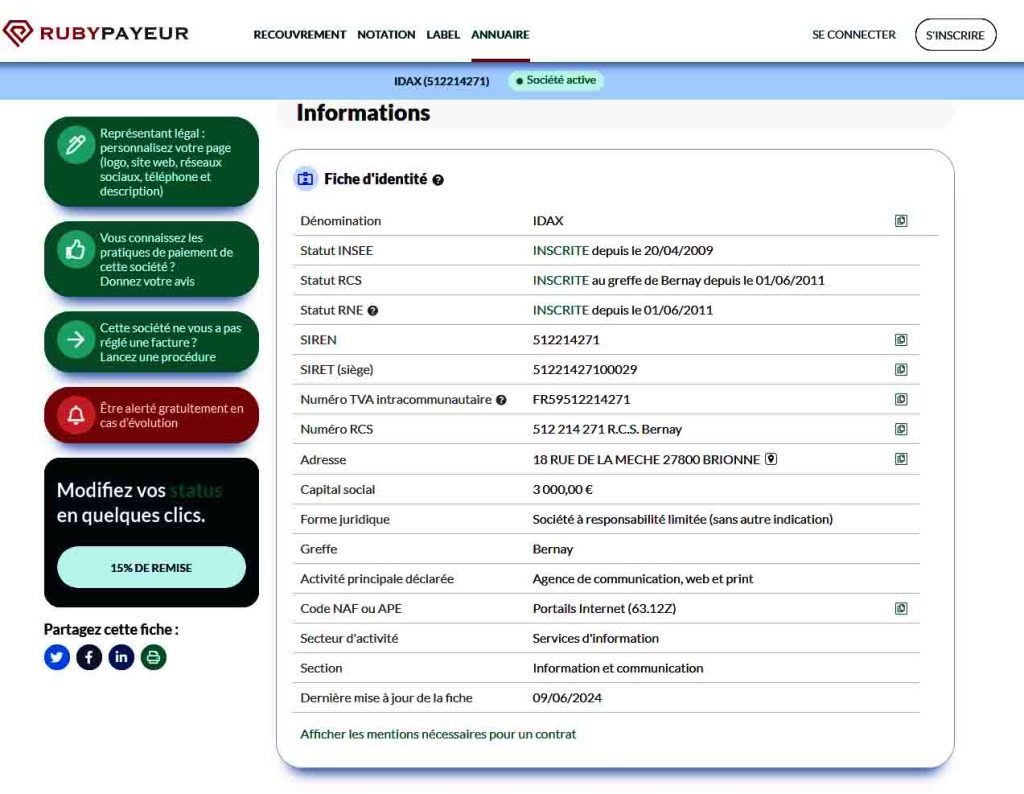Open the Recouvrement menu

[x=299, y=35]
